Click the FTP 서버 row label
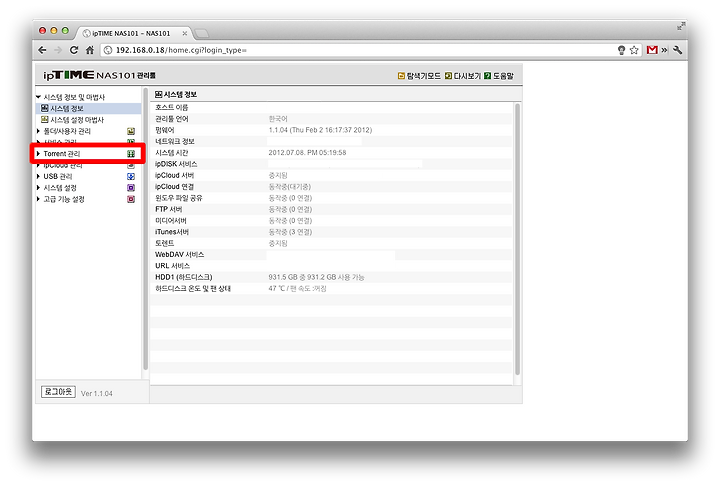Image resolution: width=720 pixels, height=486 pixels. tap(169, 209)
